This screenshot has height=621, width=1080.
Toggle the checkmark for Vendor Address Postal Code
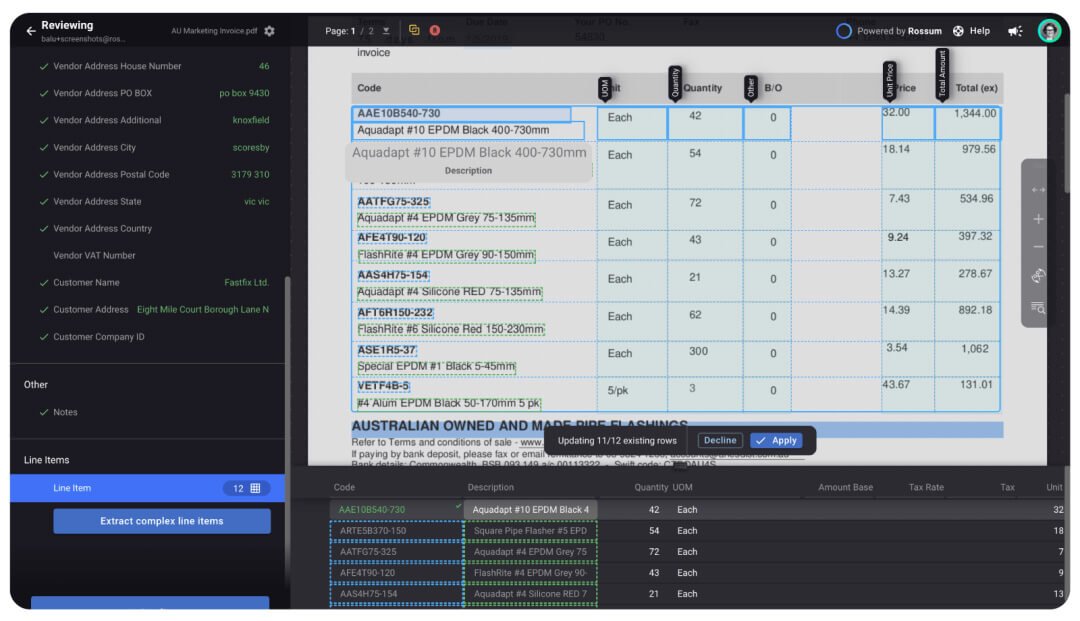coord(43,175)
